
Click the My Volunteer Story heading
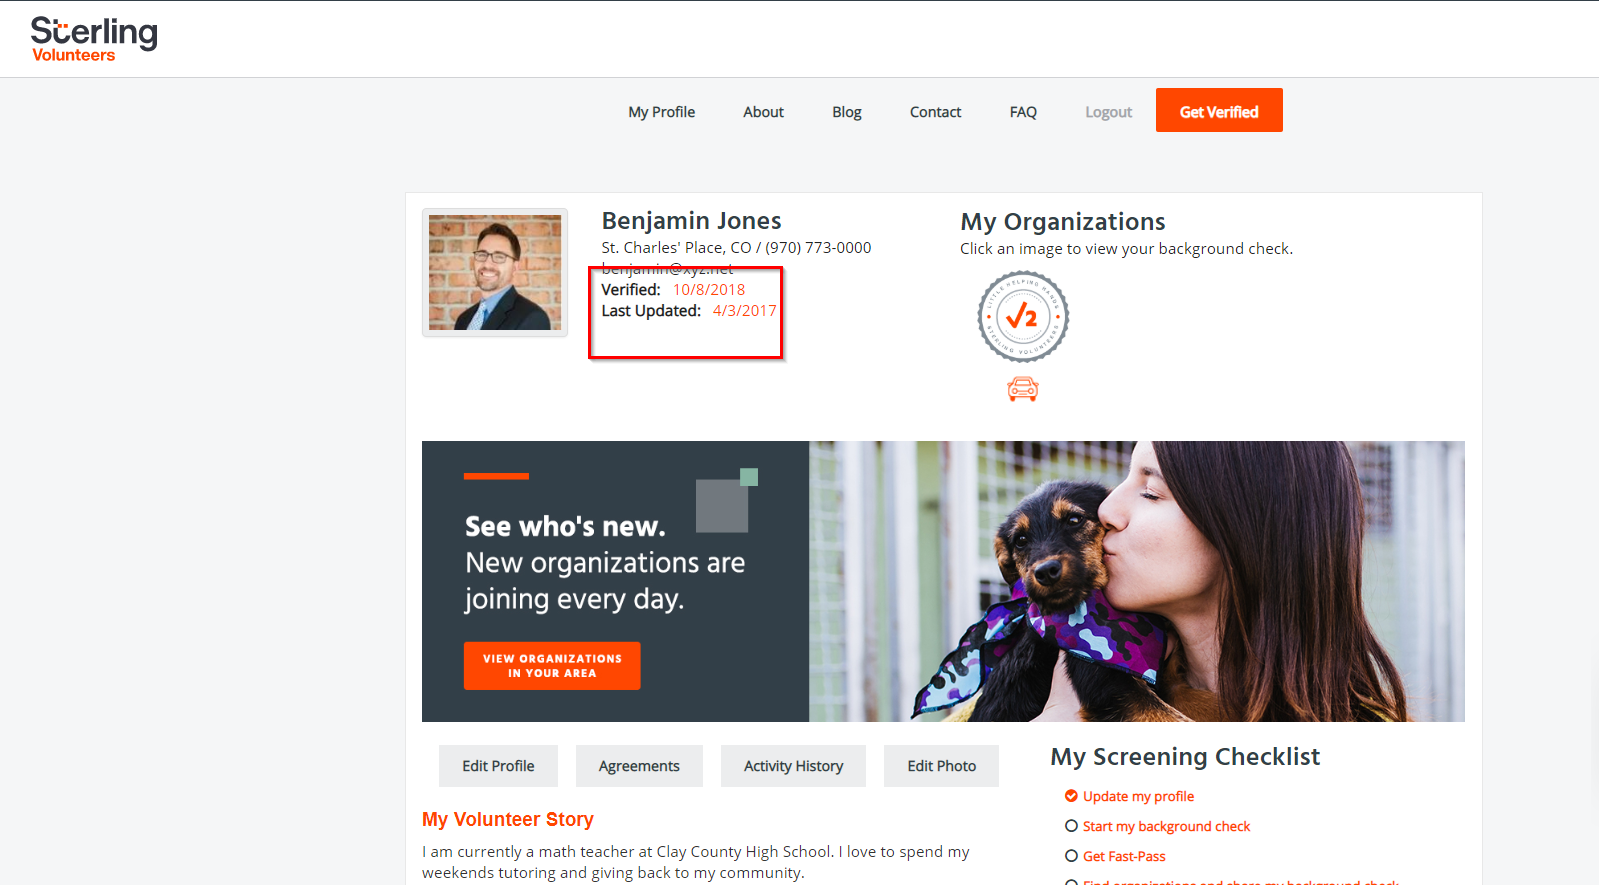click(508, 819)
